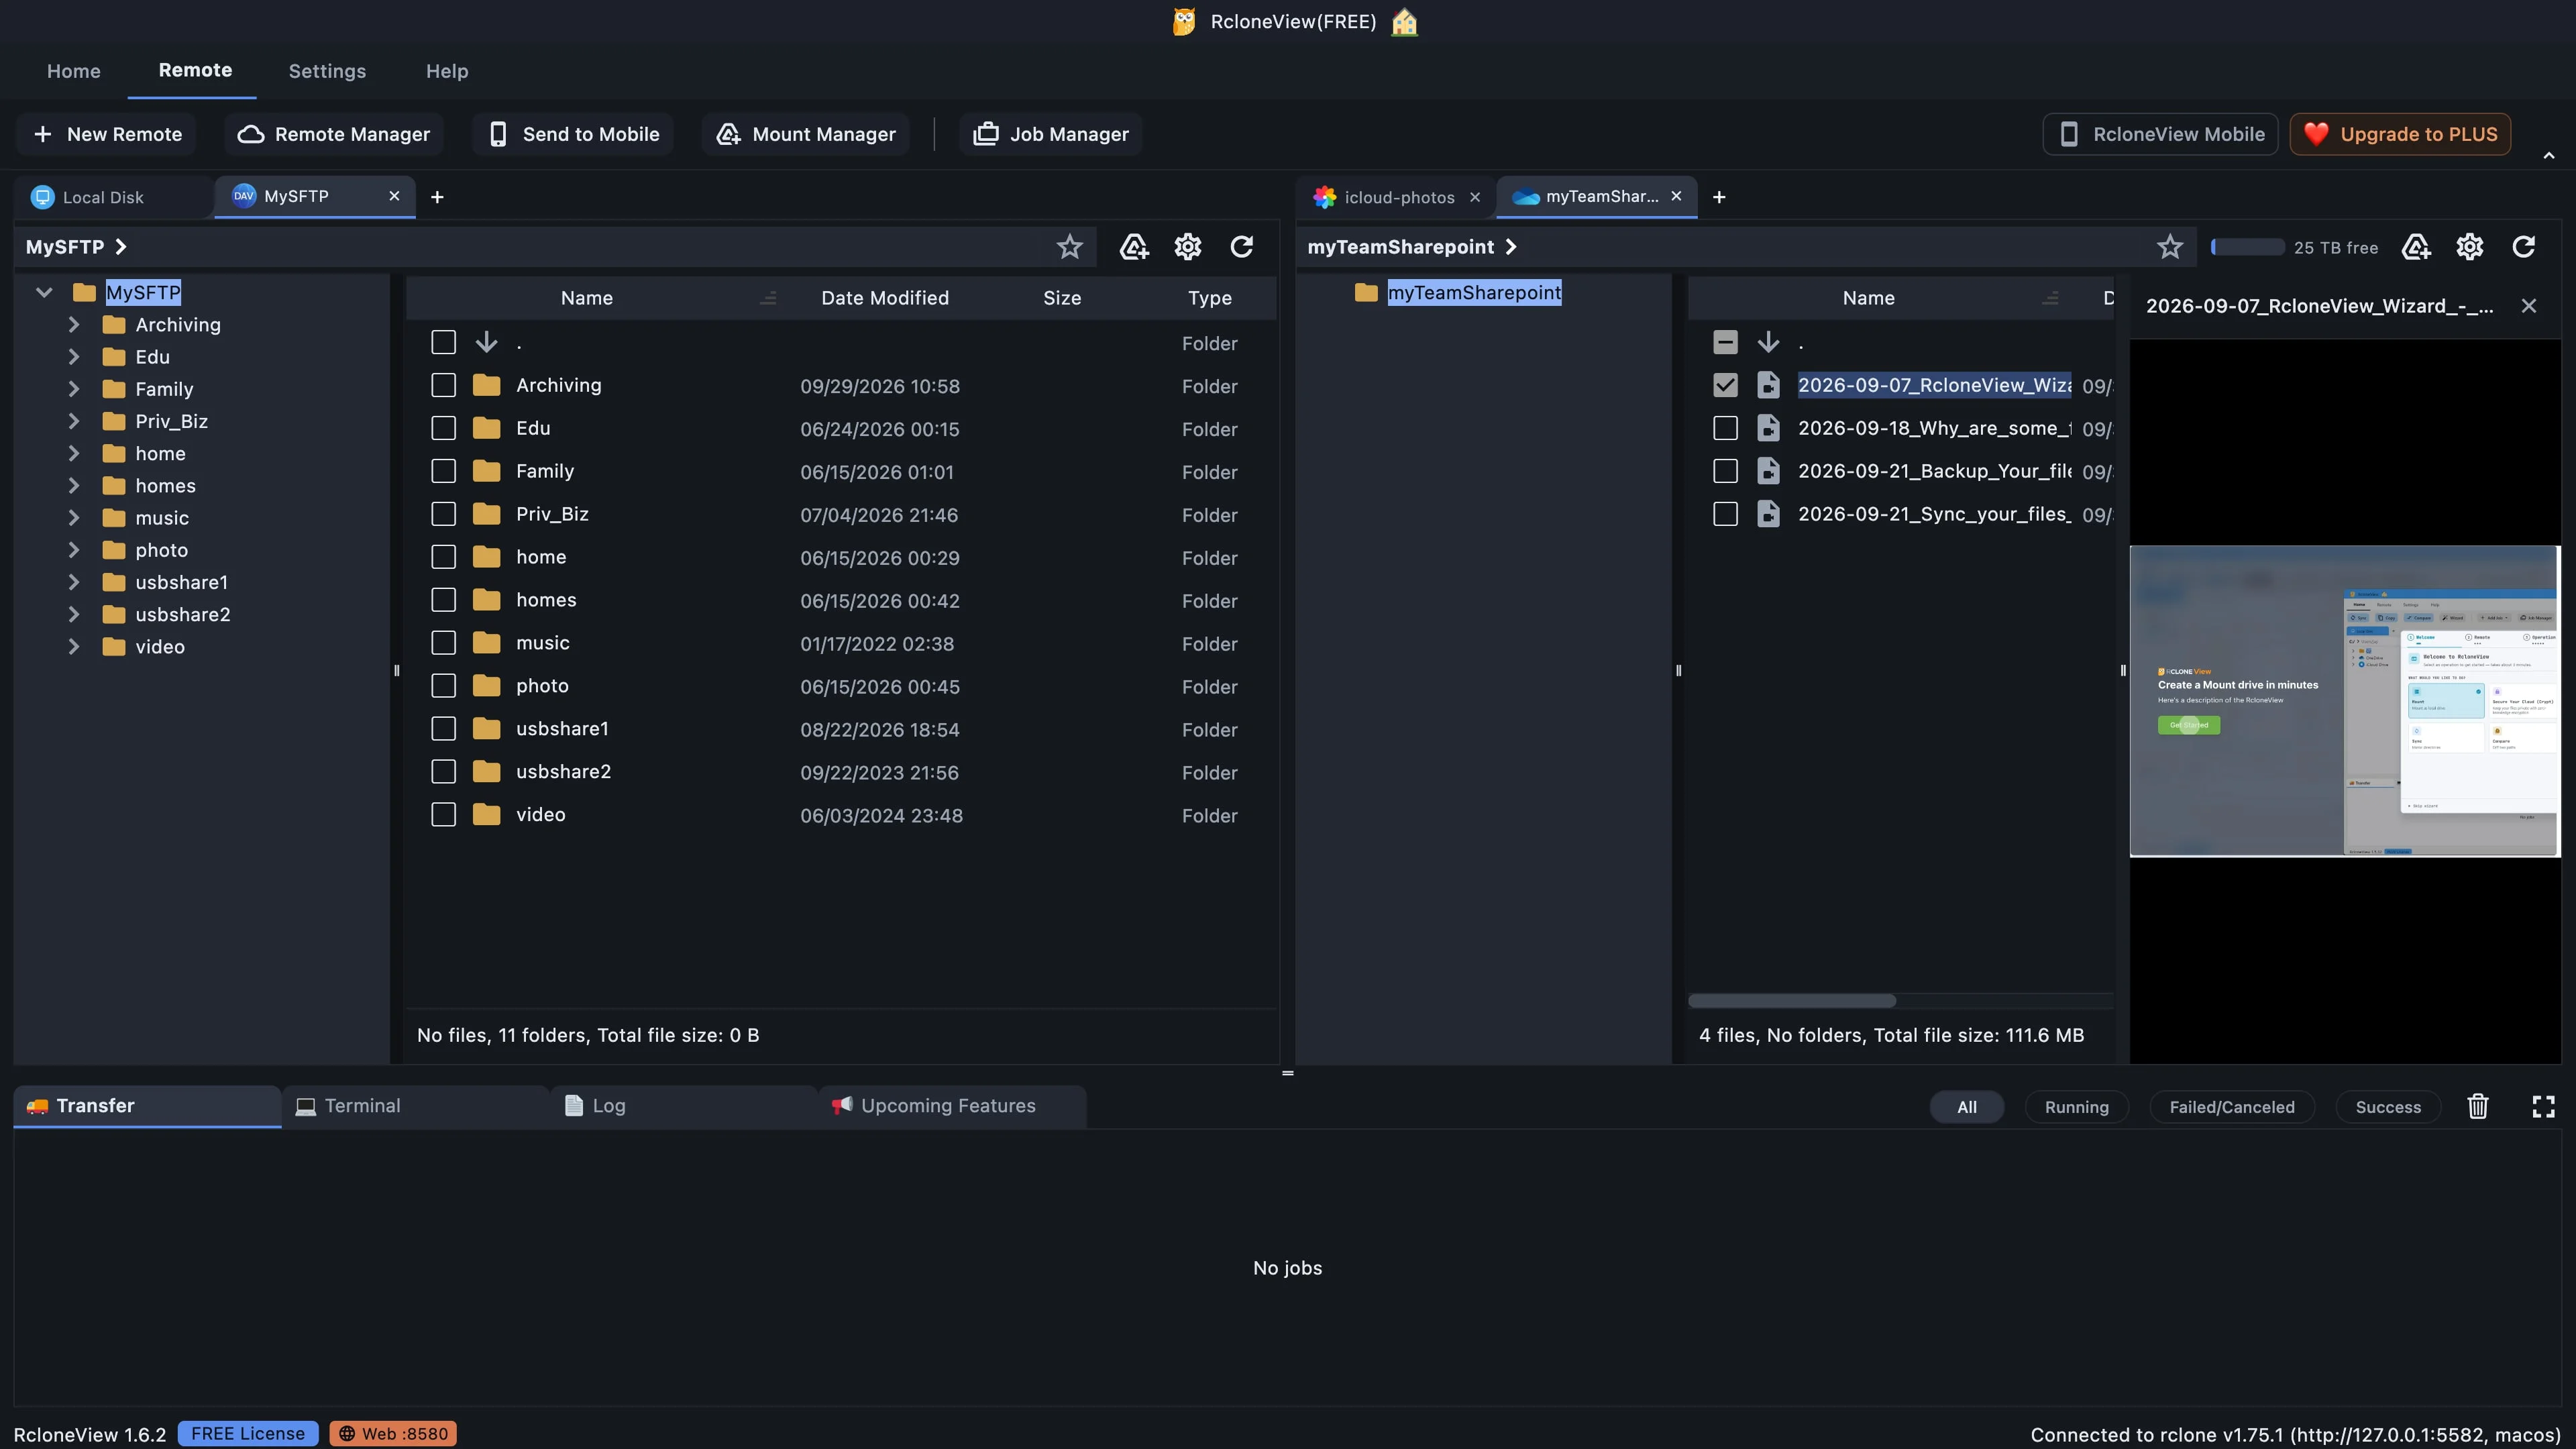
Task: Click mount icon in myTeamSharepoint pane
Action: tap(2416, 247)
